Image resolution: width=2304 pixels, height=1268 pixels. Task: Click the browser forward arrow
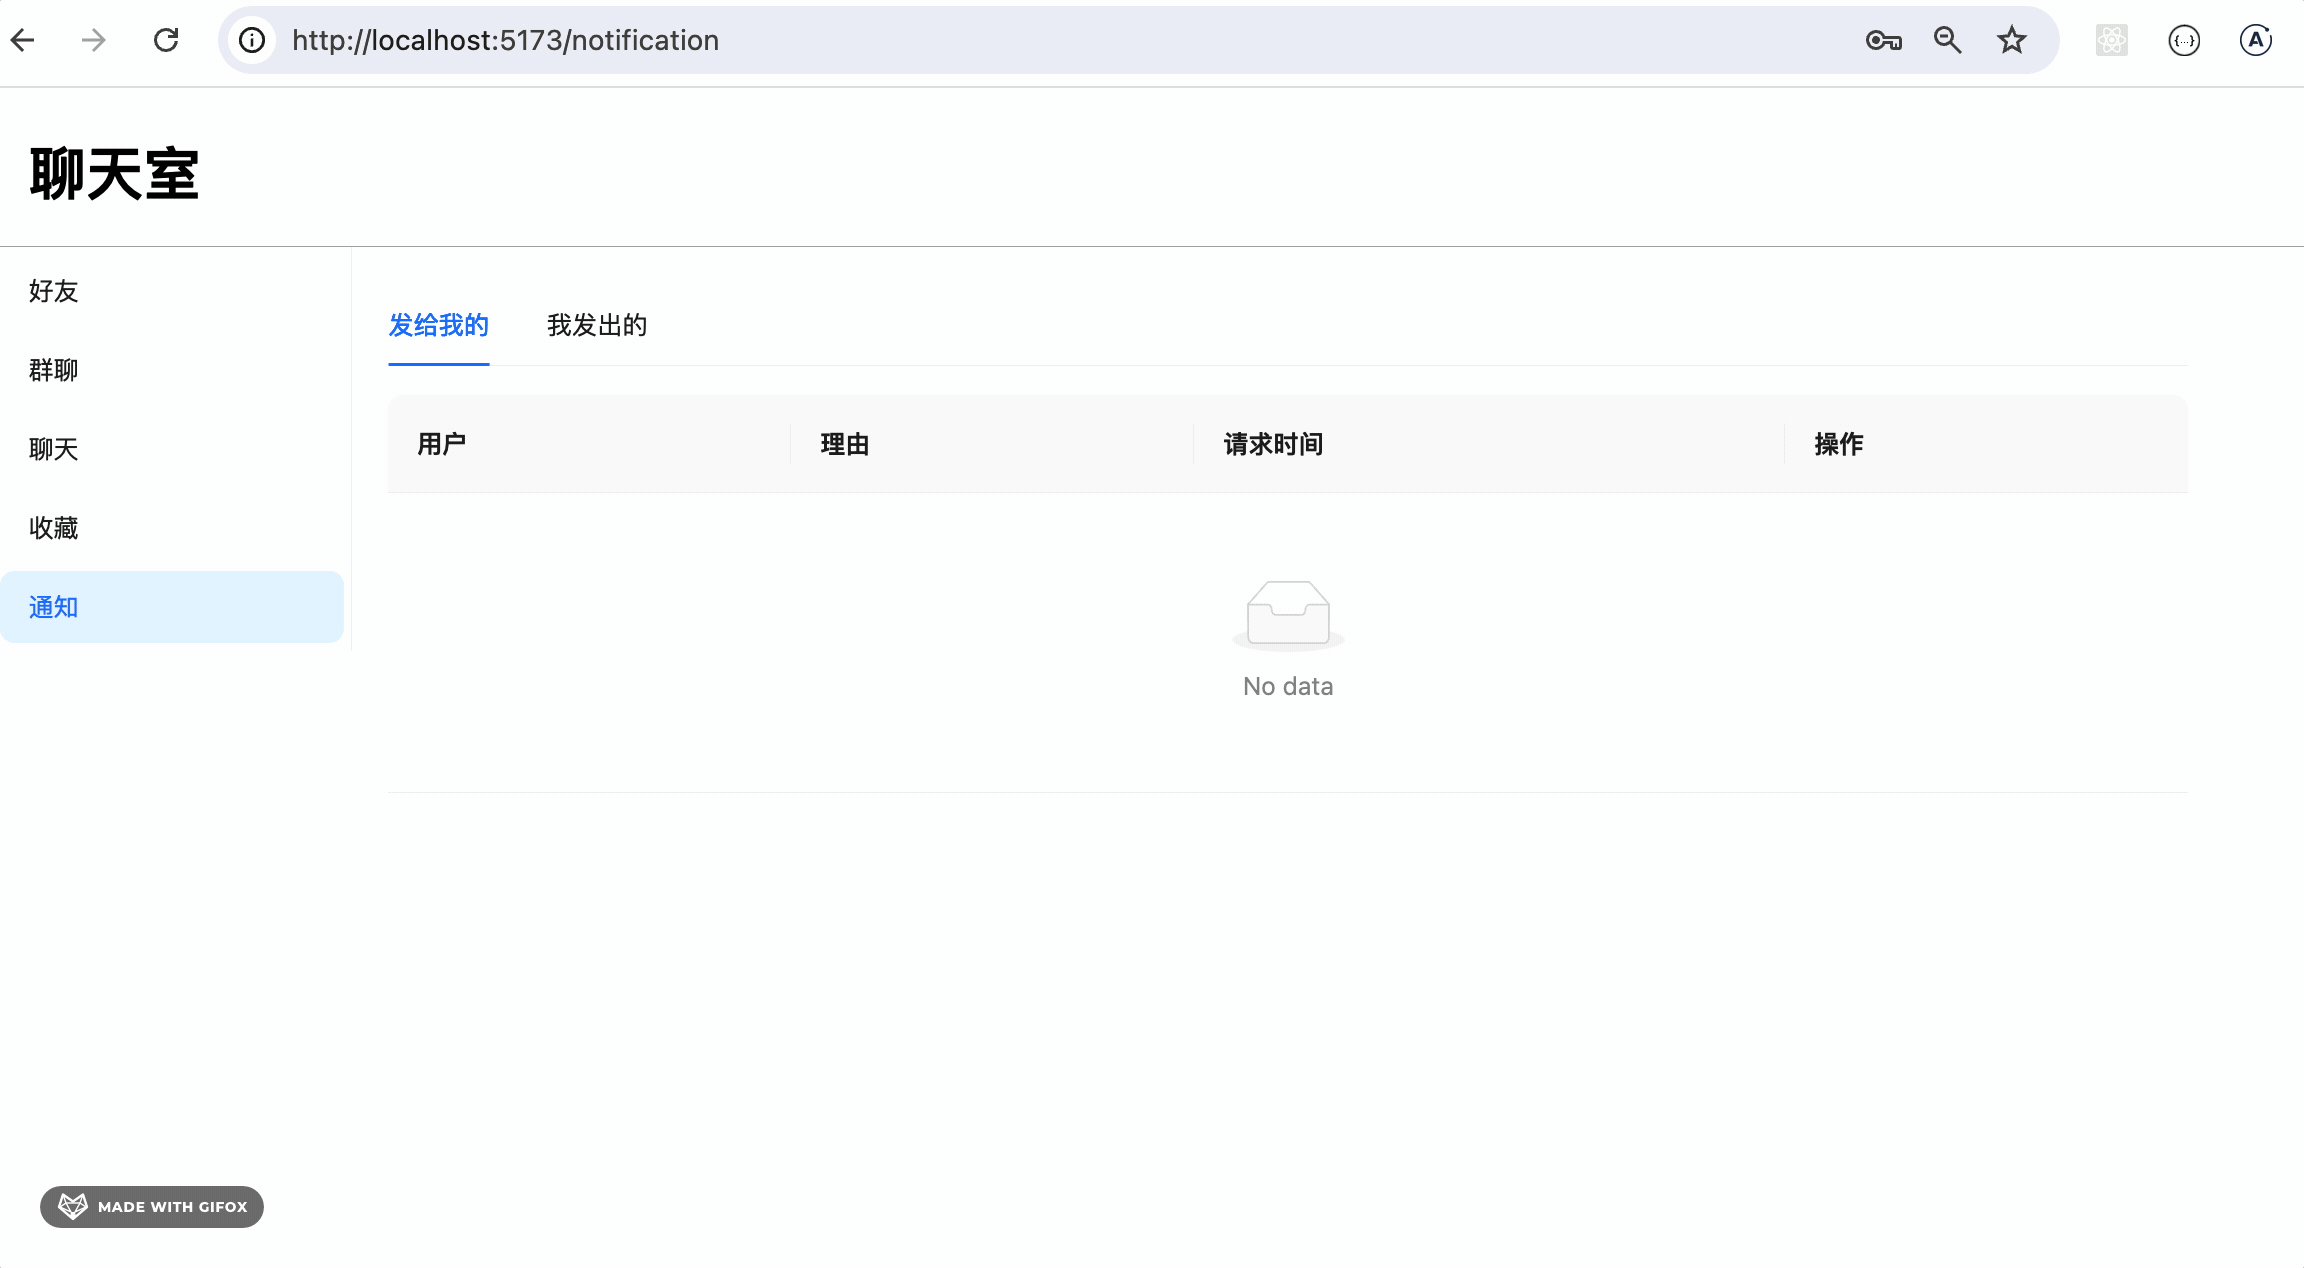tap(94, 40)
